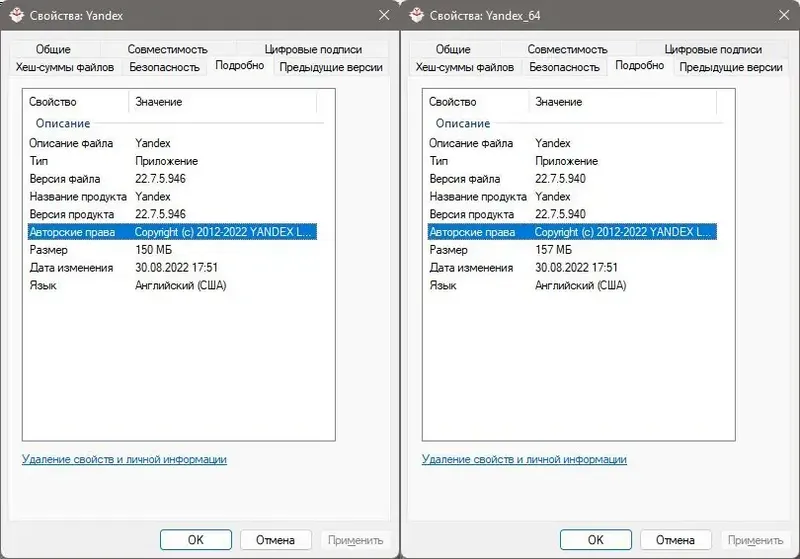Image resolution: width=800 pixels, height=559 pixels.
Task: Select Название продукта row in Yandex window
Action: (172, 196)
